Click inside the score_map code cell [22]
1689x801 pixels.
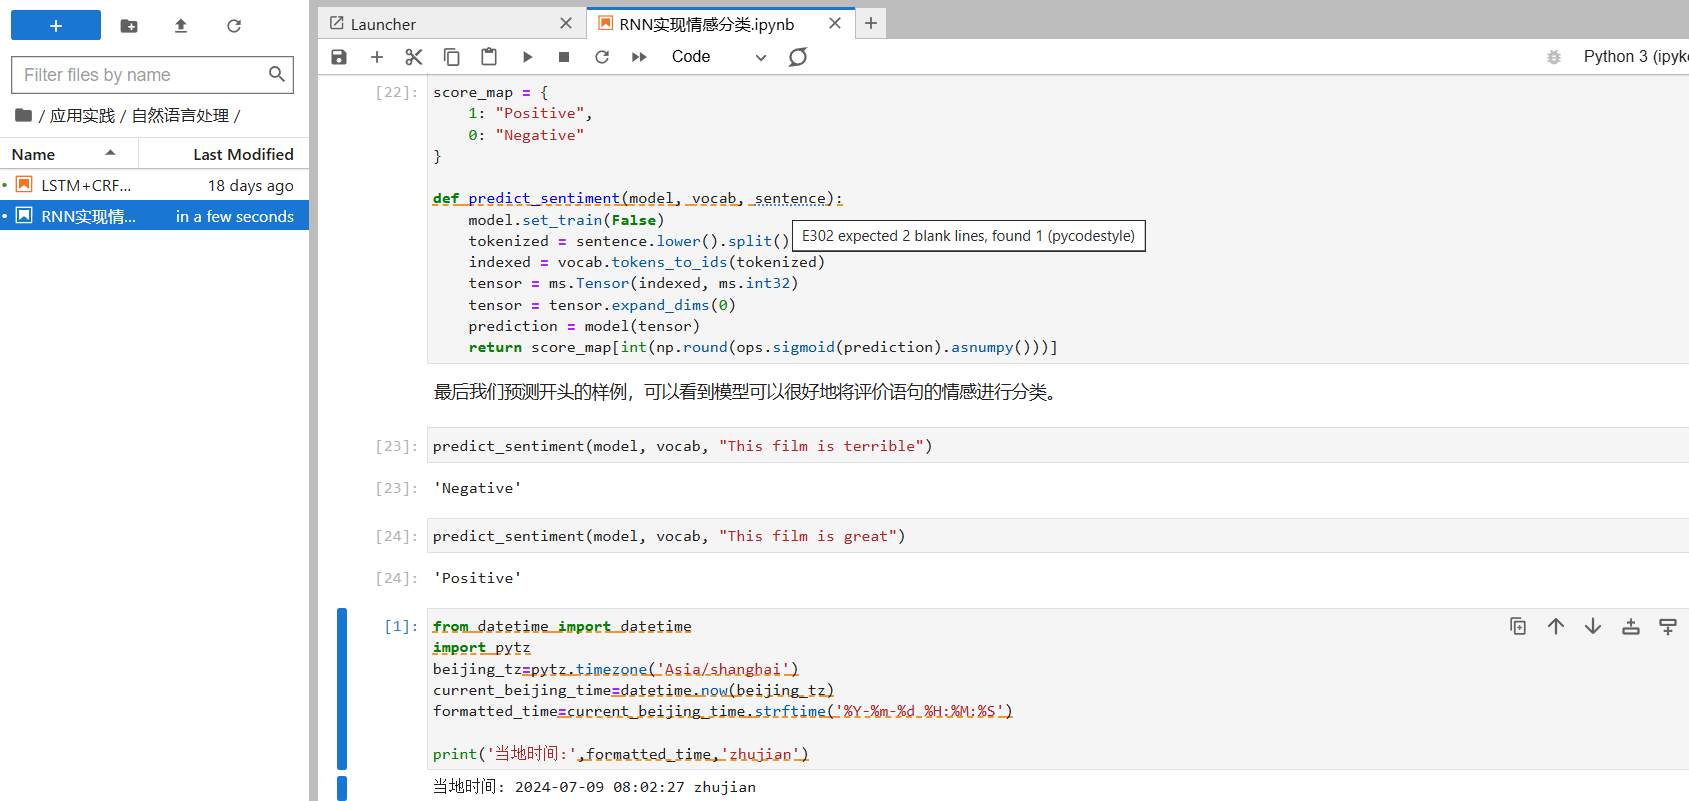1058,220
